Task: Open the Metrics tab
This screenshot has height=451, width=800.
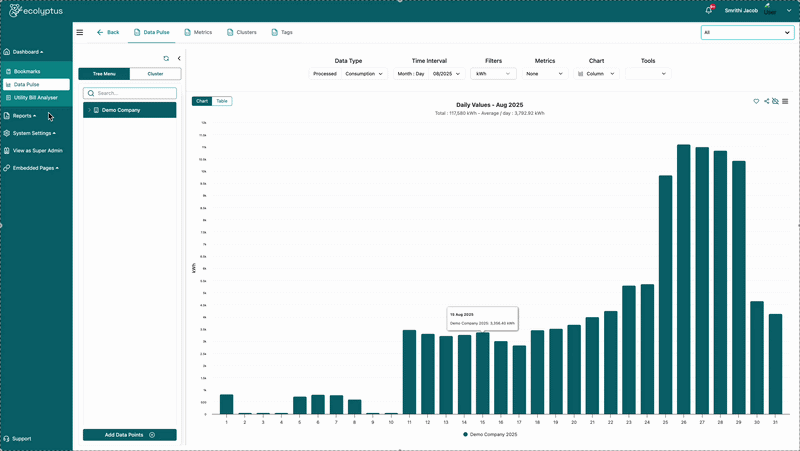Action: point(198,32)
